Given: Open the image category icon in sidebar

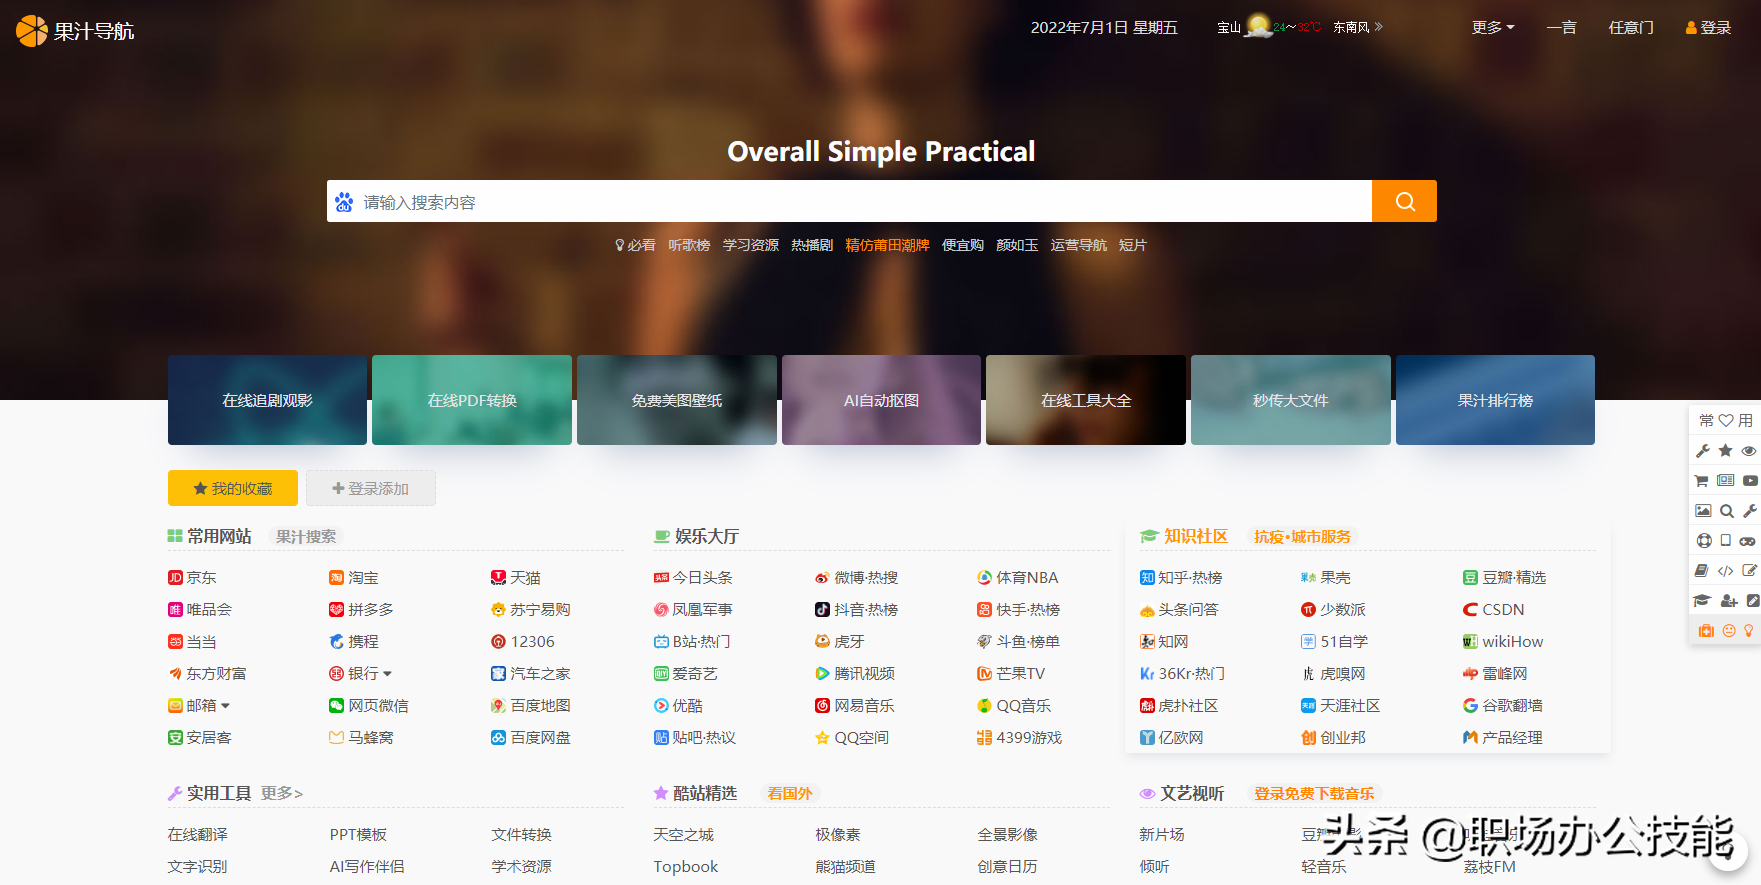Looking at the screenshot, I should tap(1703, 511).
